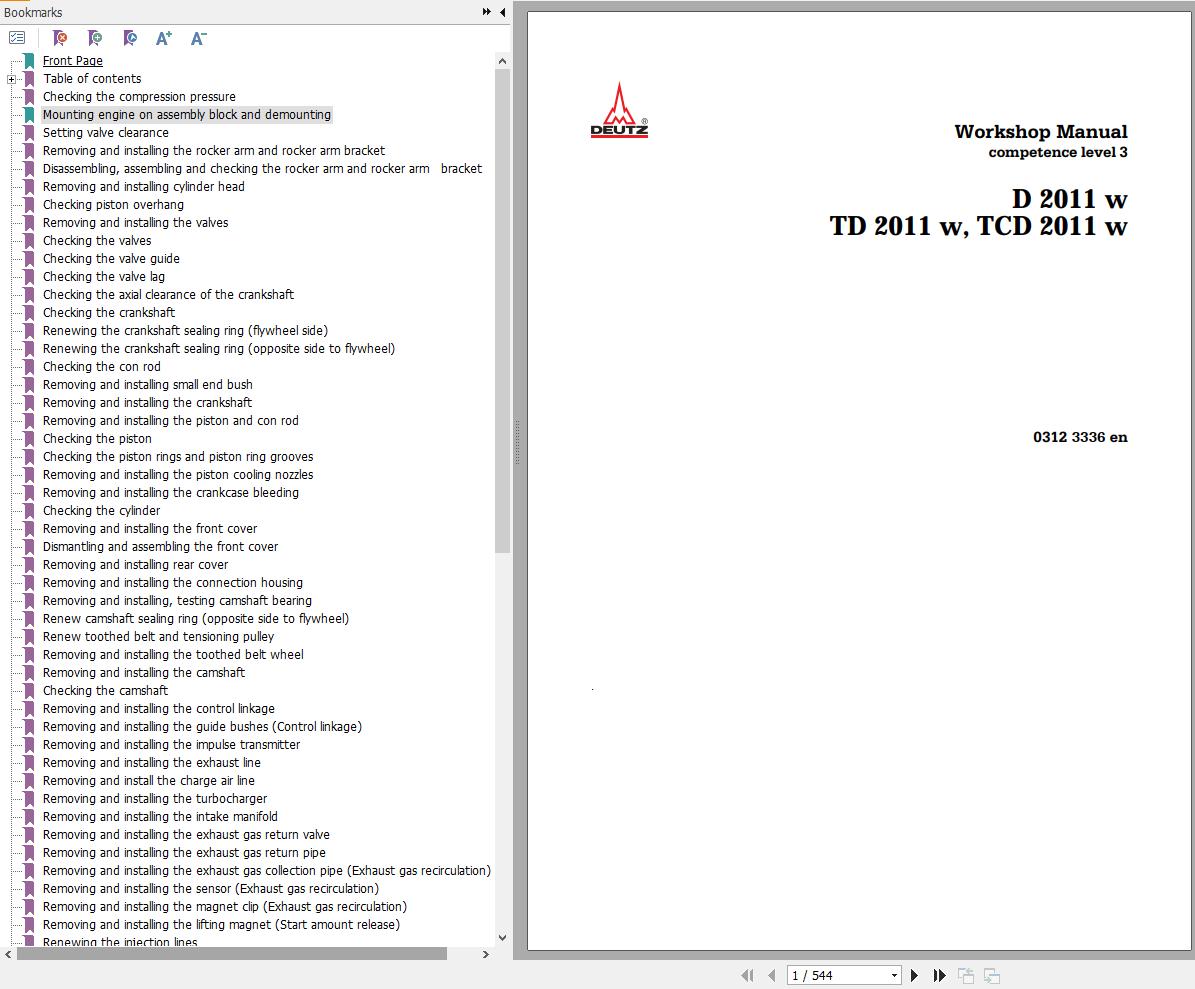Click the next view icon
This screenshot has width=1195, height=989.
click(992, 975)
